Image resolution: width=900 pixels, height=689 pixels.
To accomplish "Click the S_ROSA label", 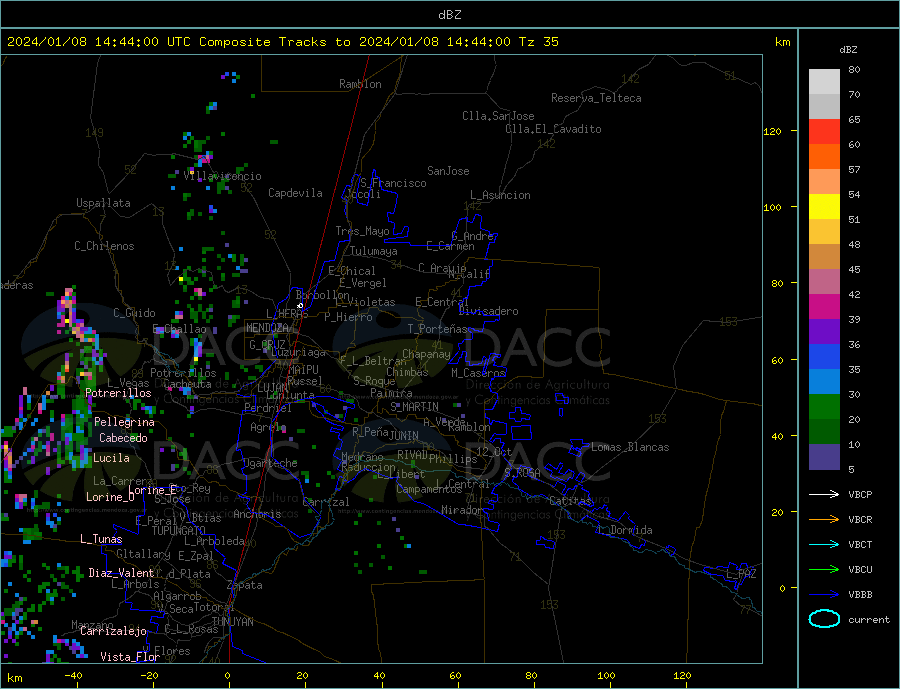I will (x=522, y=473).
